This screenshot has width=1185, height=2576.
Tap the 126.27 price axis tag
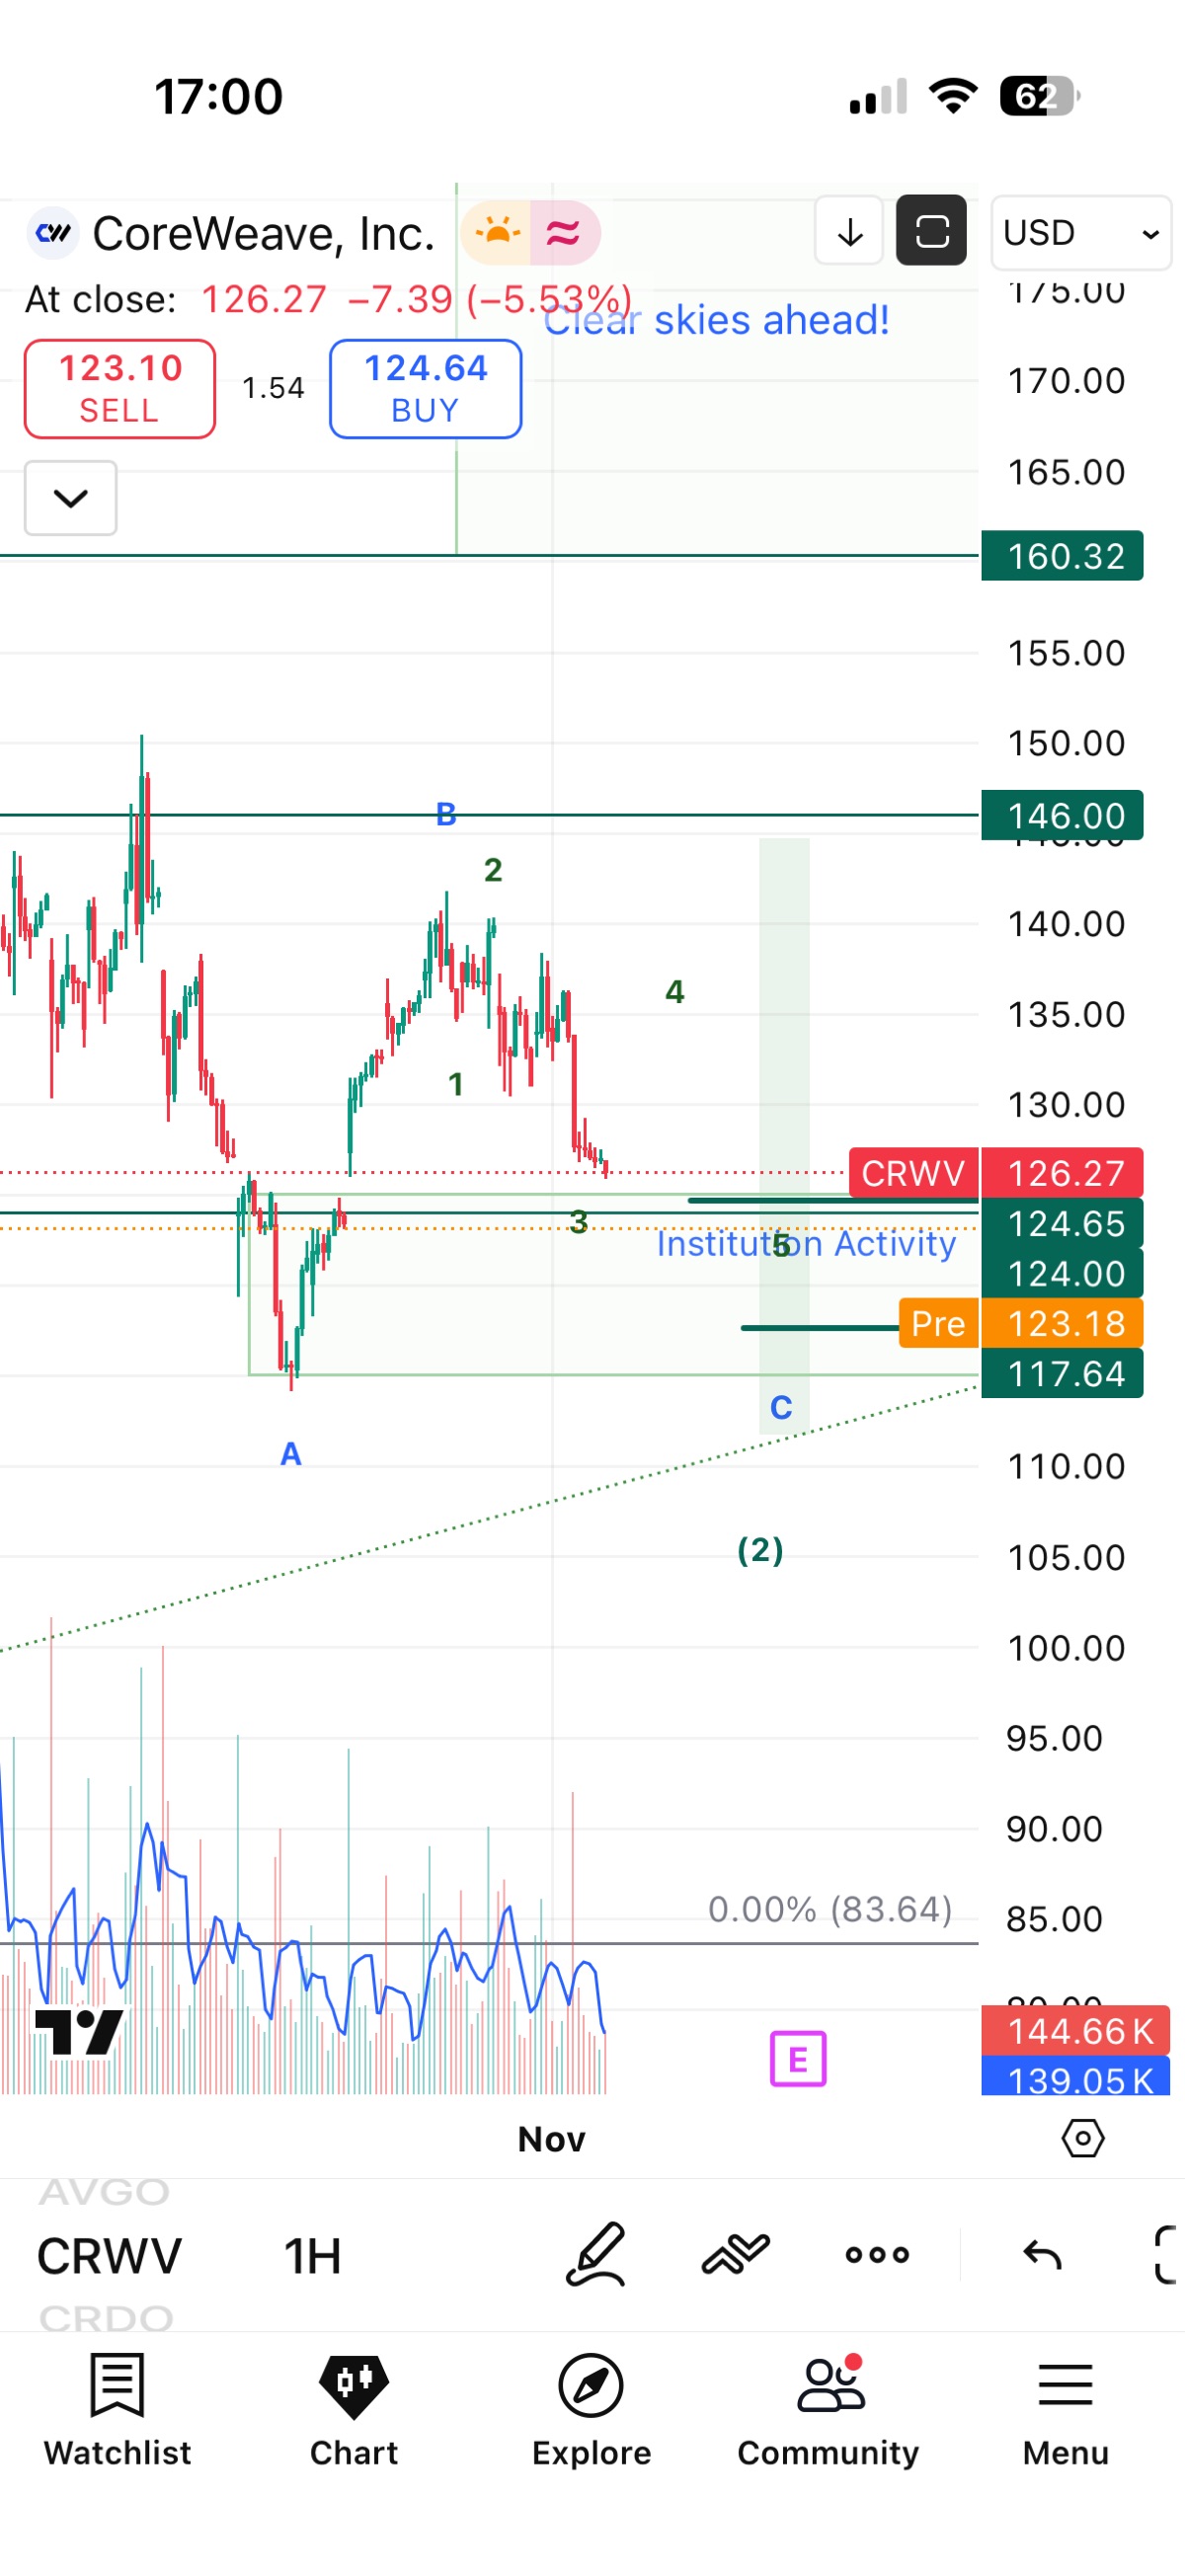click(1063, 1173)
